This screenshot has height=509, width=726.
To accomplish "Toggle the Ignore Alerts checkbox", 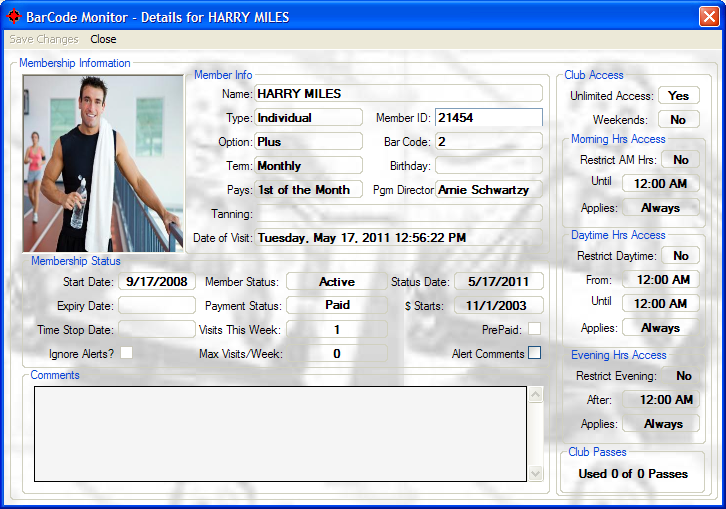I will (x=126, y=353).
